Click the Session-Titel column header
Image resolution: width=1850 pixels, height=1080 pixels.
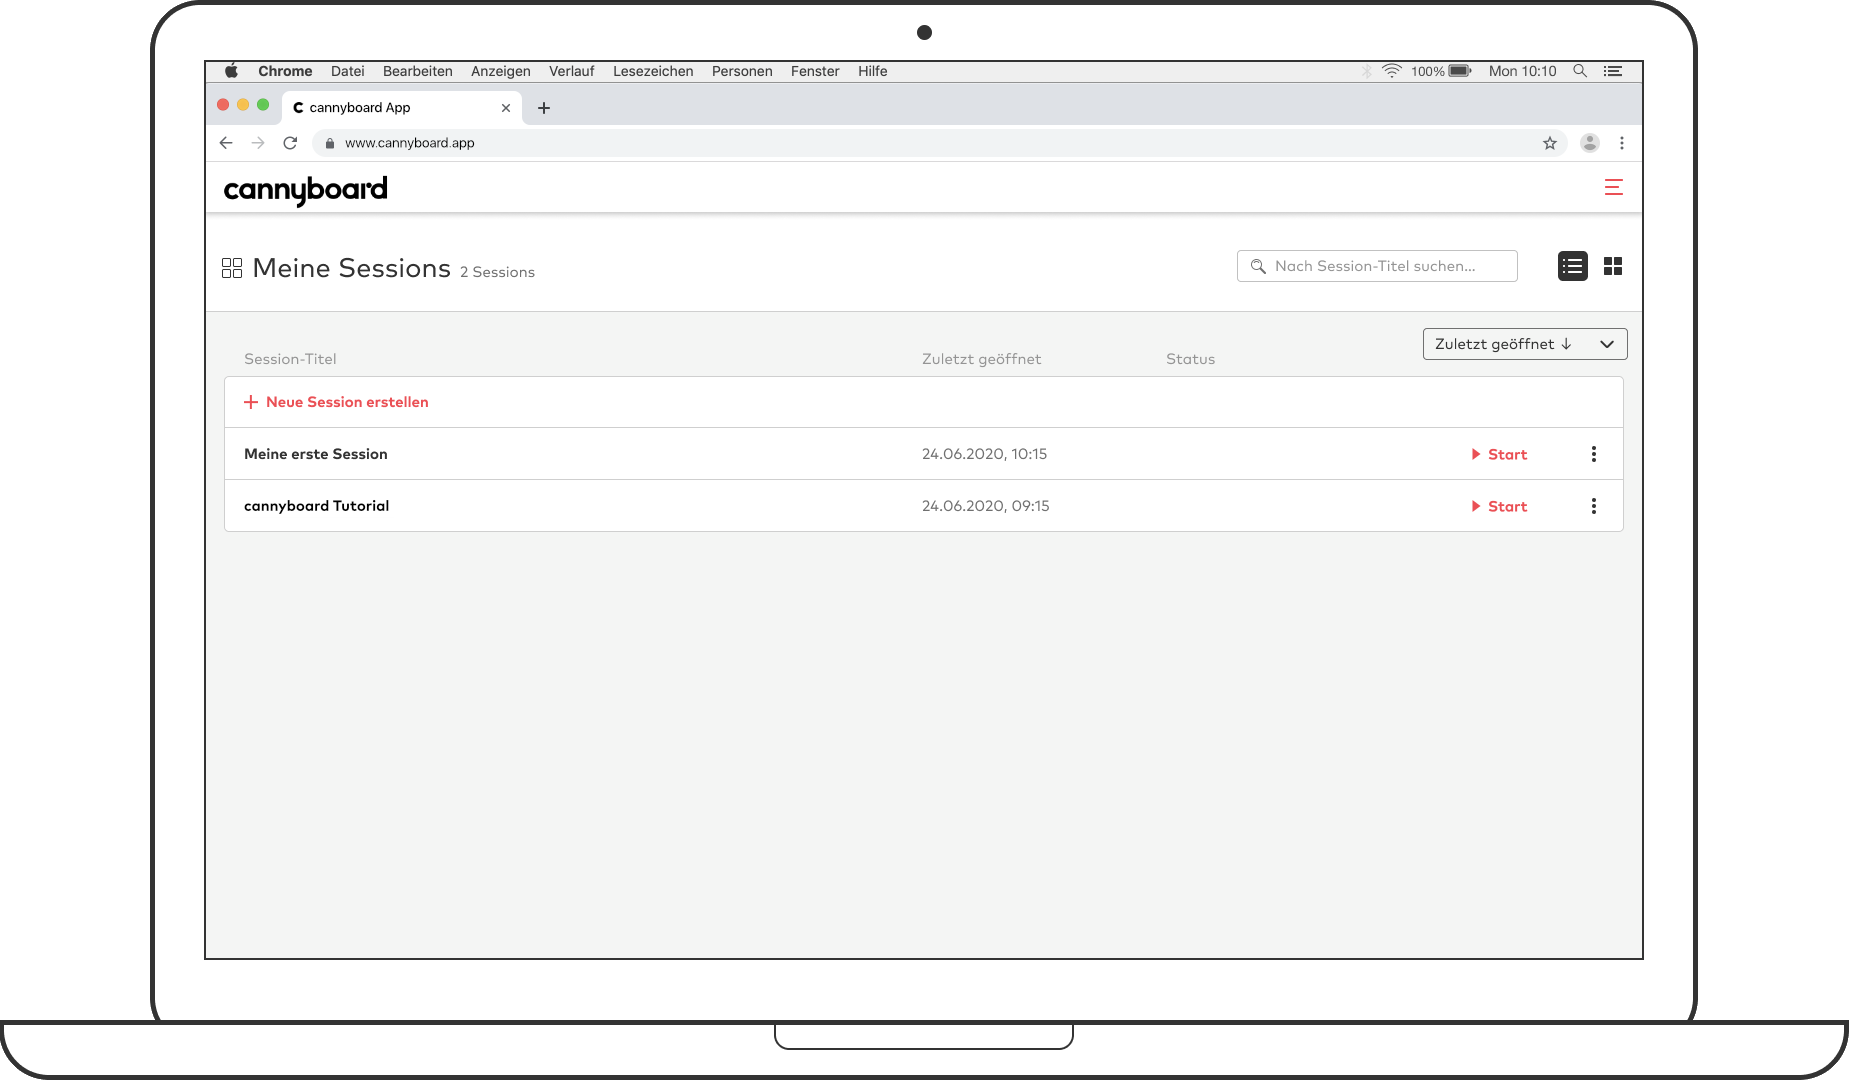pos(290,359)
